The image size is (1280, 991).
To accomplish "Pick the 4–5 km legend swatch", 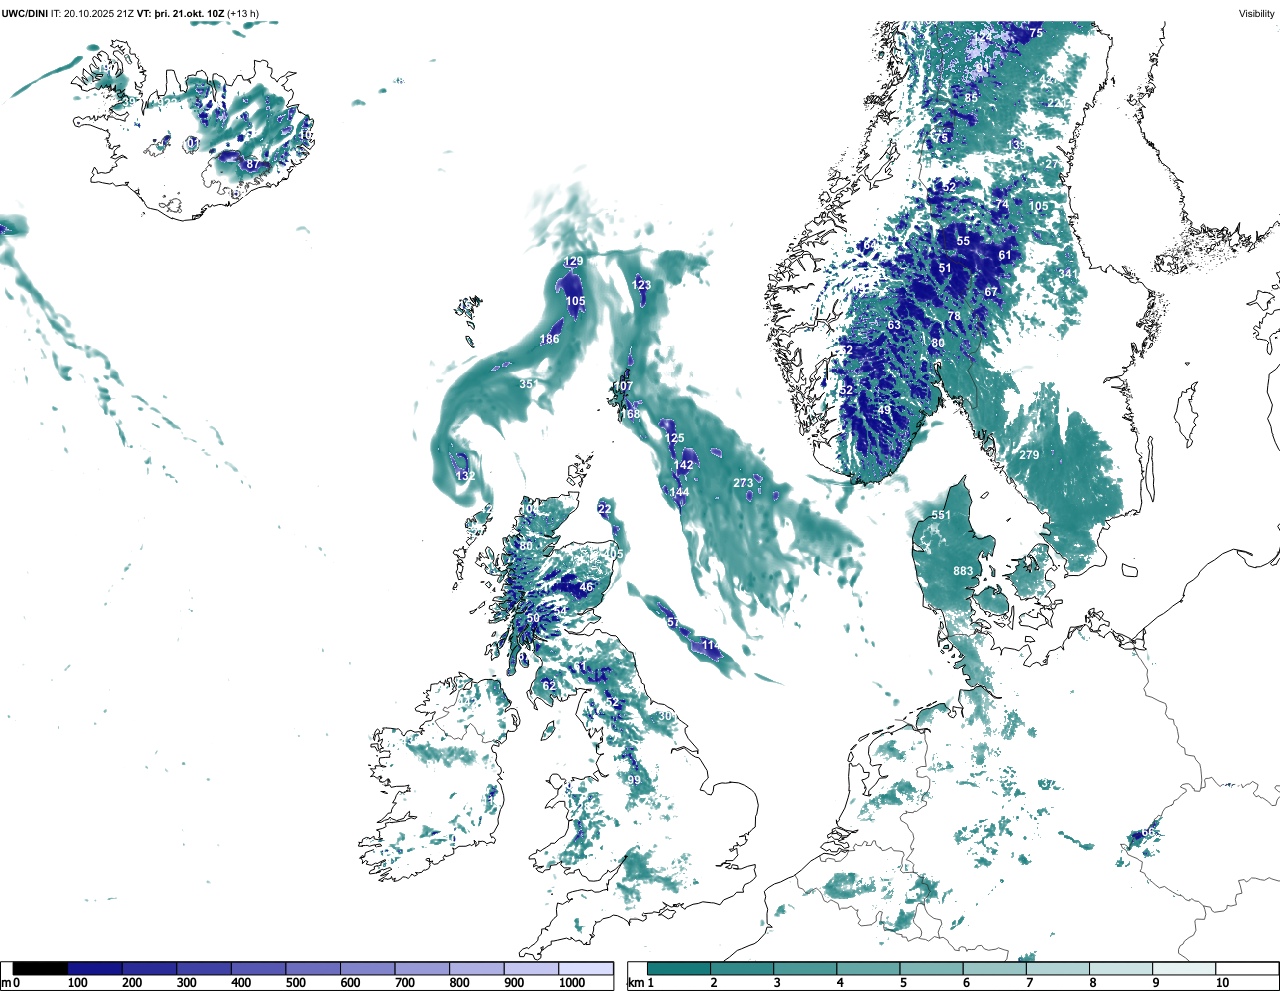I will tap(868, 968).
